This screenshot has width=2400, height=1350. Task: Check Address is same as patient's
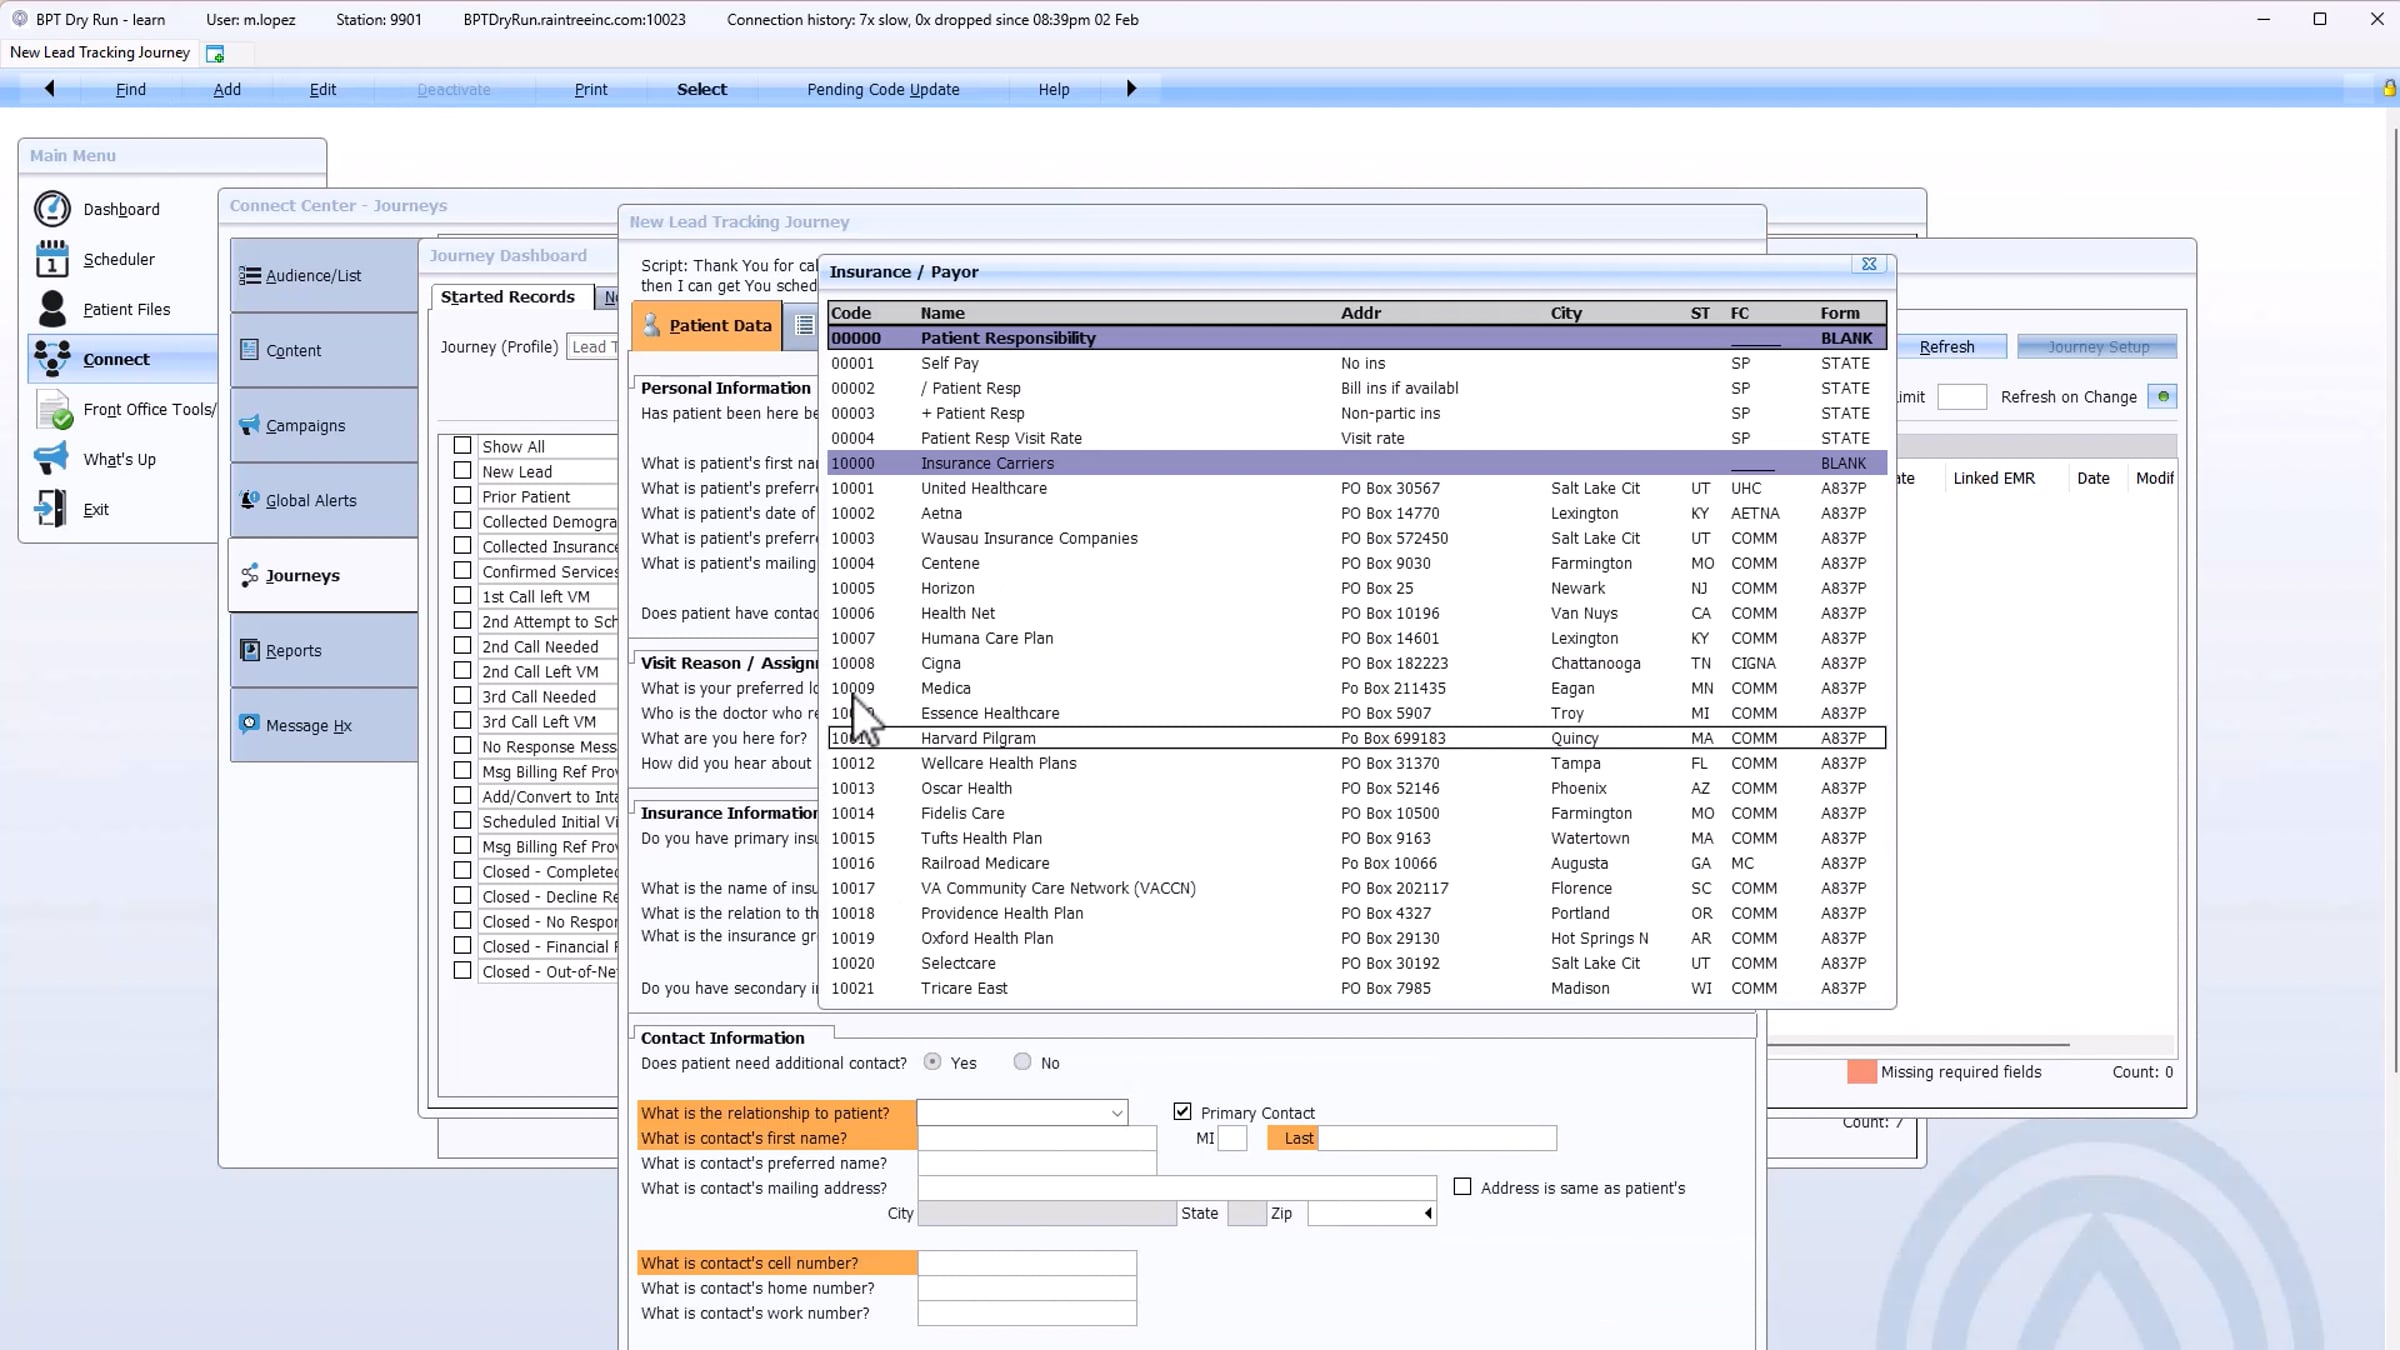click(1462, 1187)
